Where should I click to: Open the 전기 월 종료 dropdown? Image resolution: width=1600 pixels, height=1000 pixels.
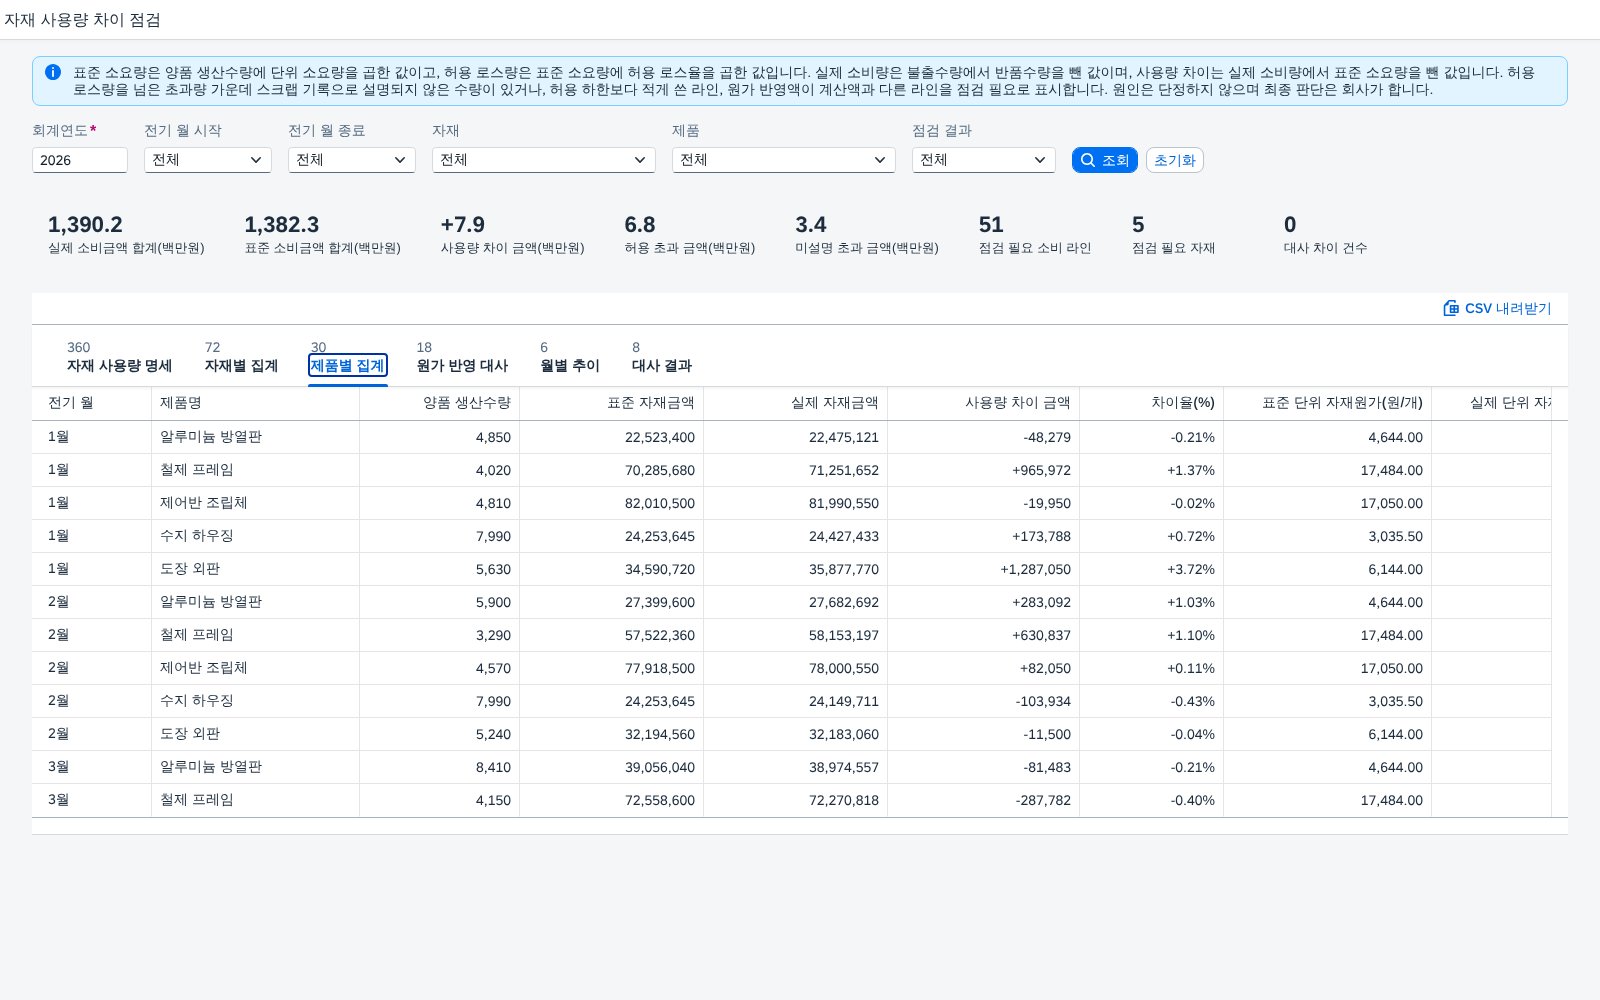pos(352,160)
